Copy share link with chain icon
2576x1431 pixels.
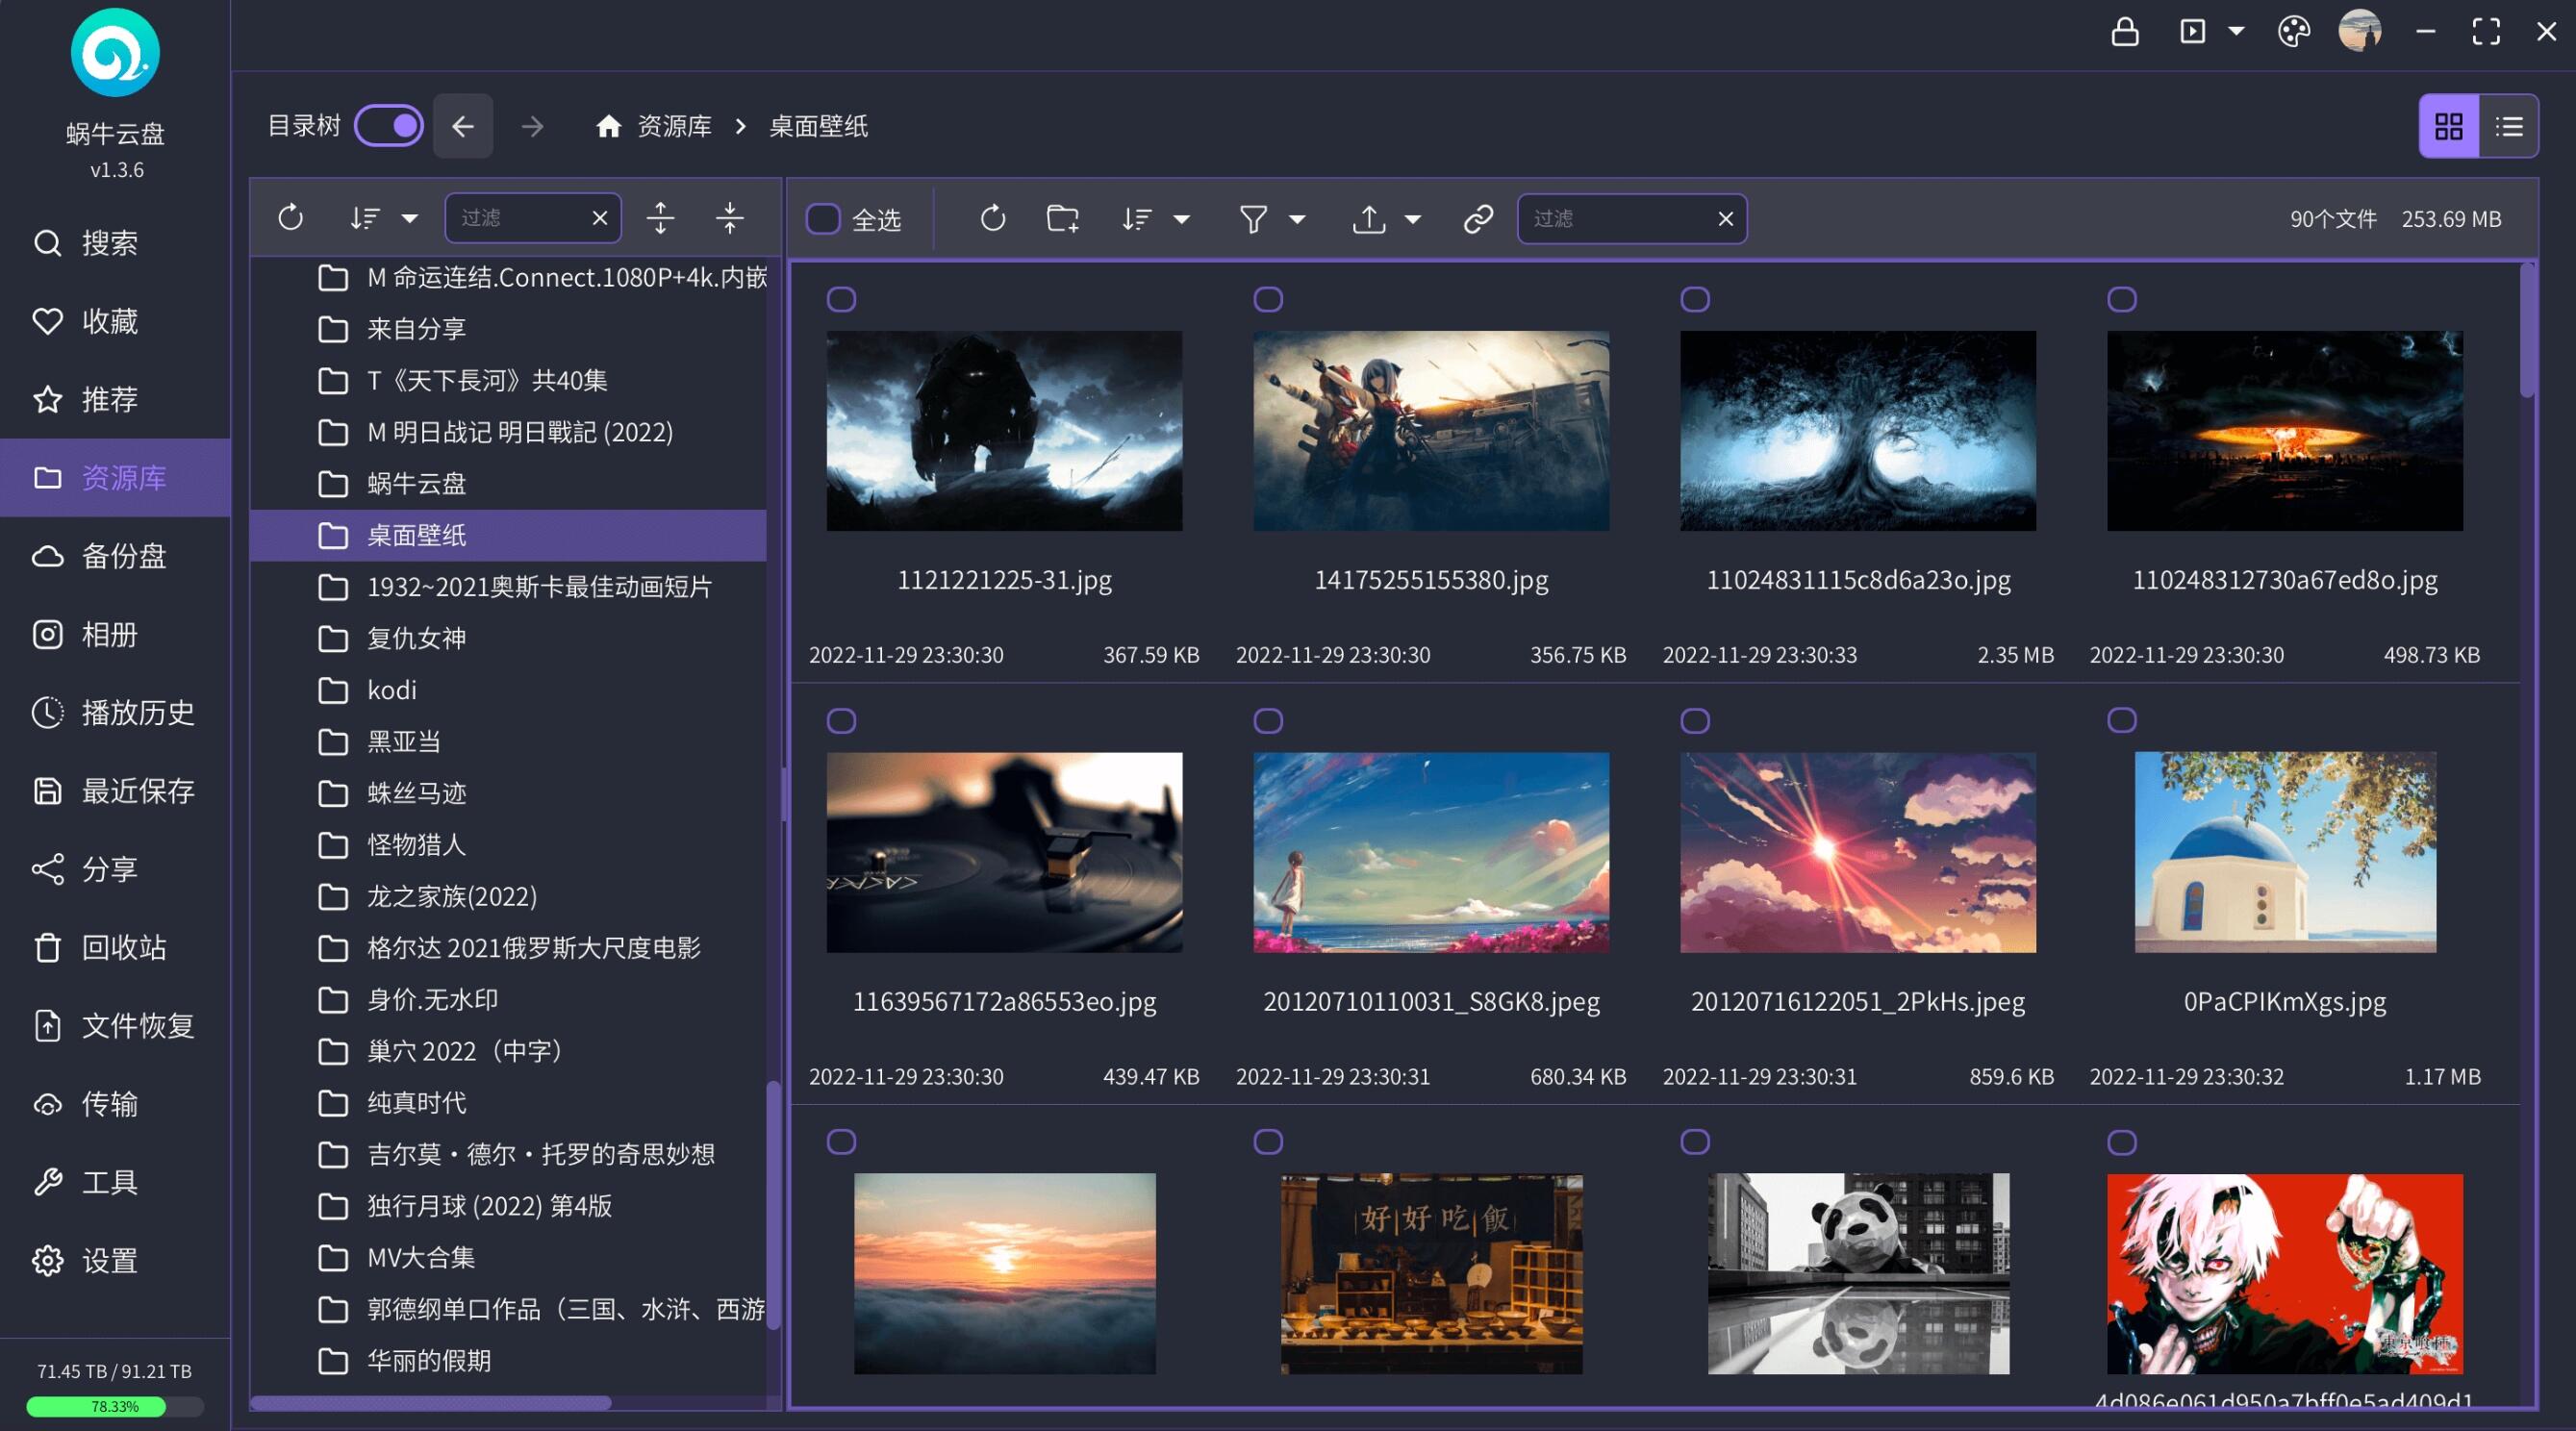click(x=1478, y=218)
